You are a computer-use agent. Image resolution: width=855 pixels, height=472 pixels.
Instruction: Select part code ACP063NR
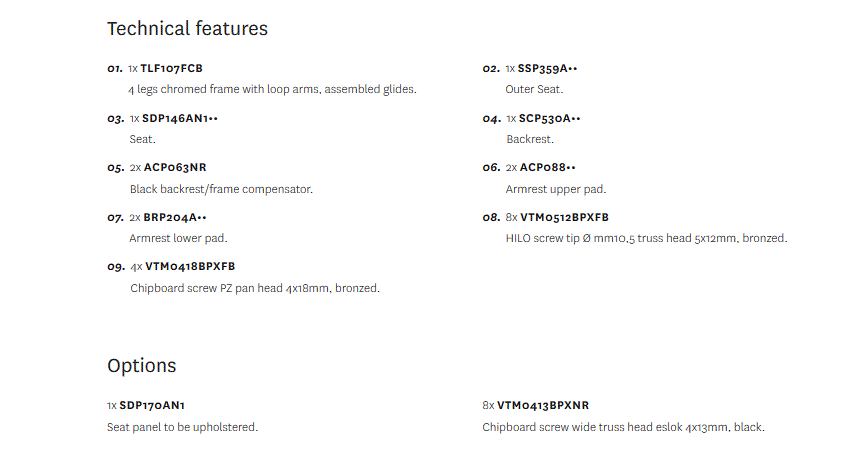[174, 168]
